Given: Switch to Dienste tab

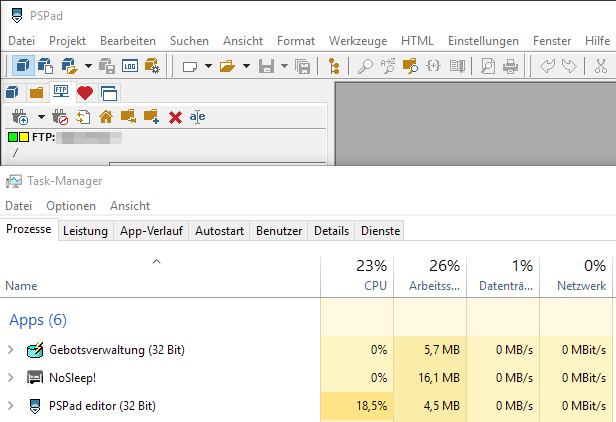Looking at the screenshot, I should point(380,231).
